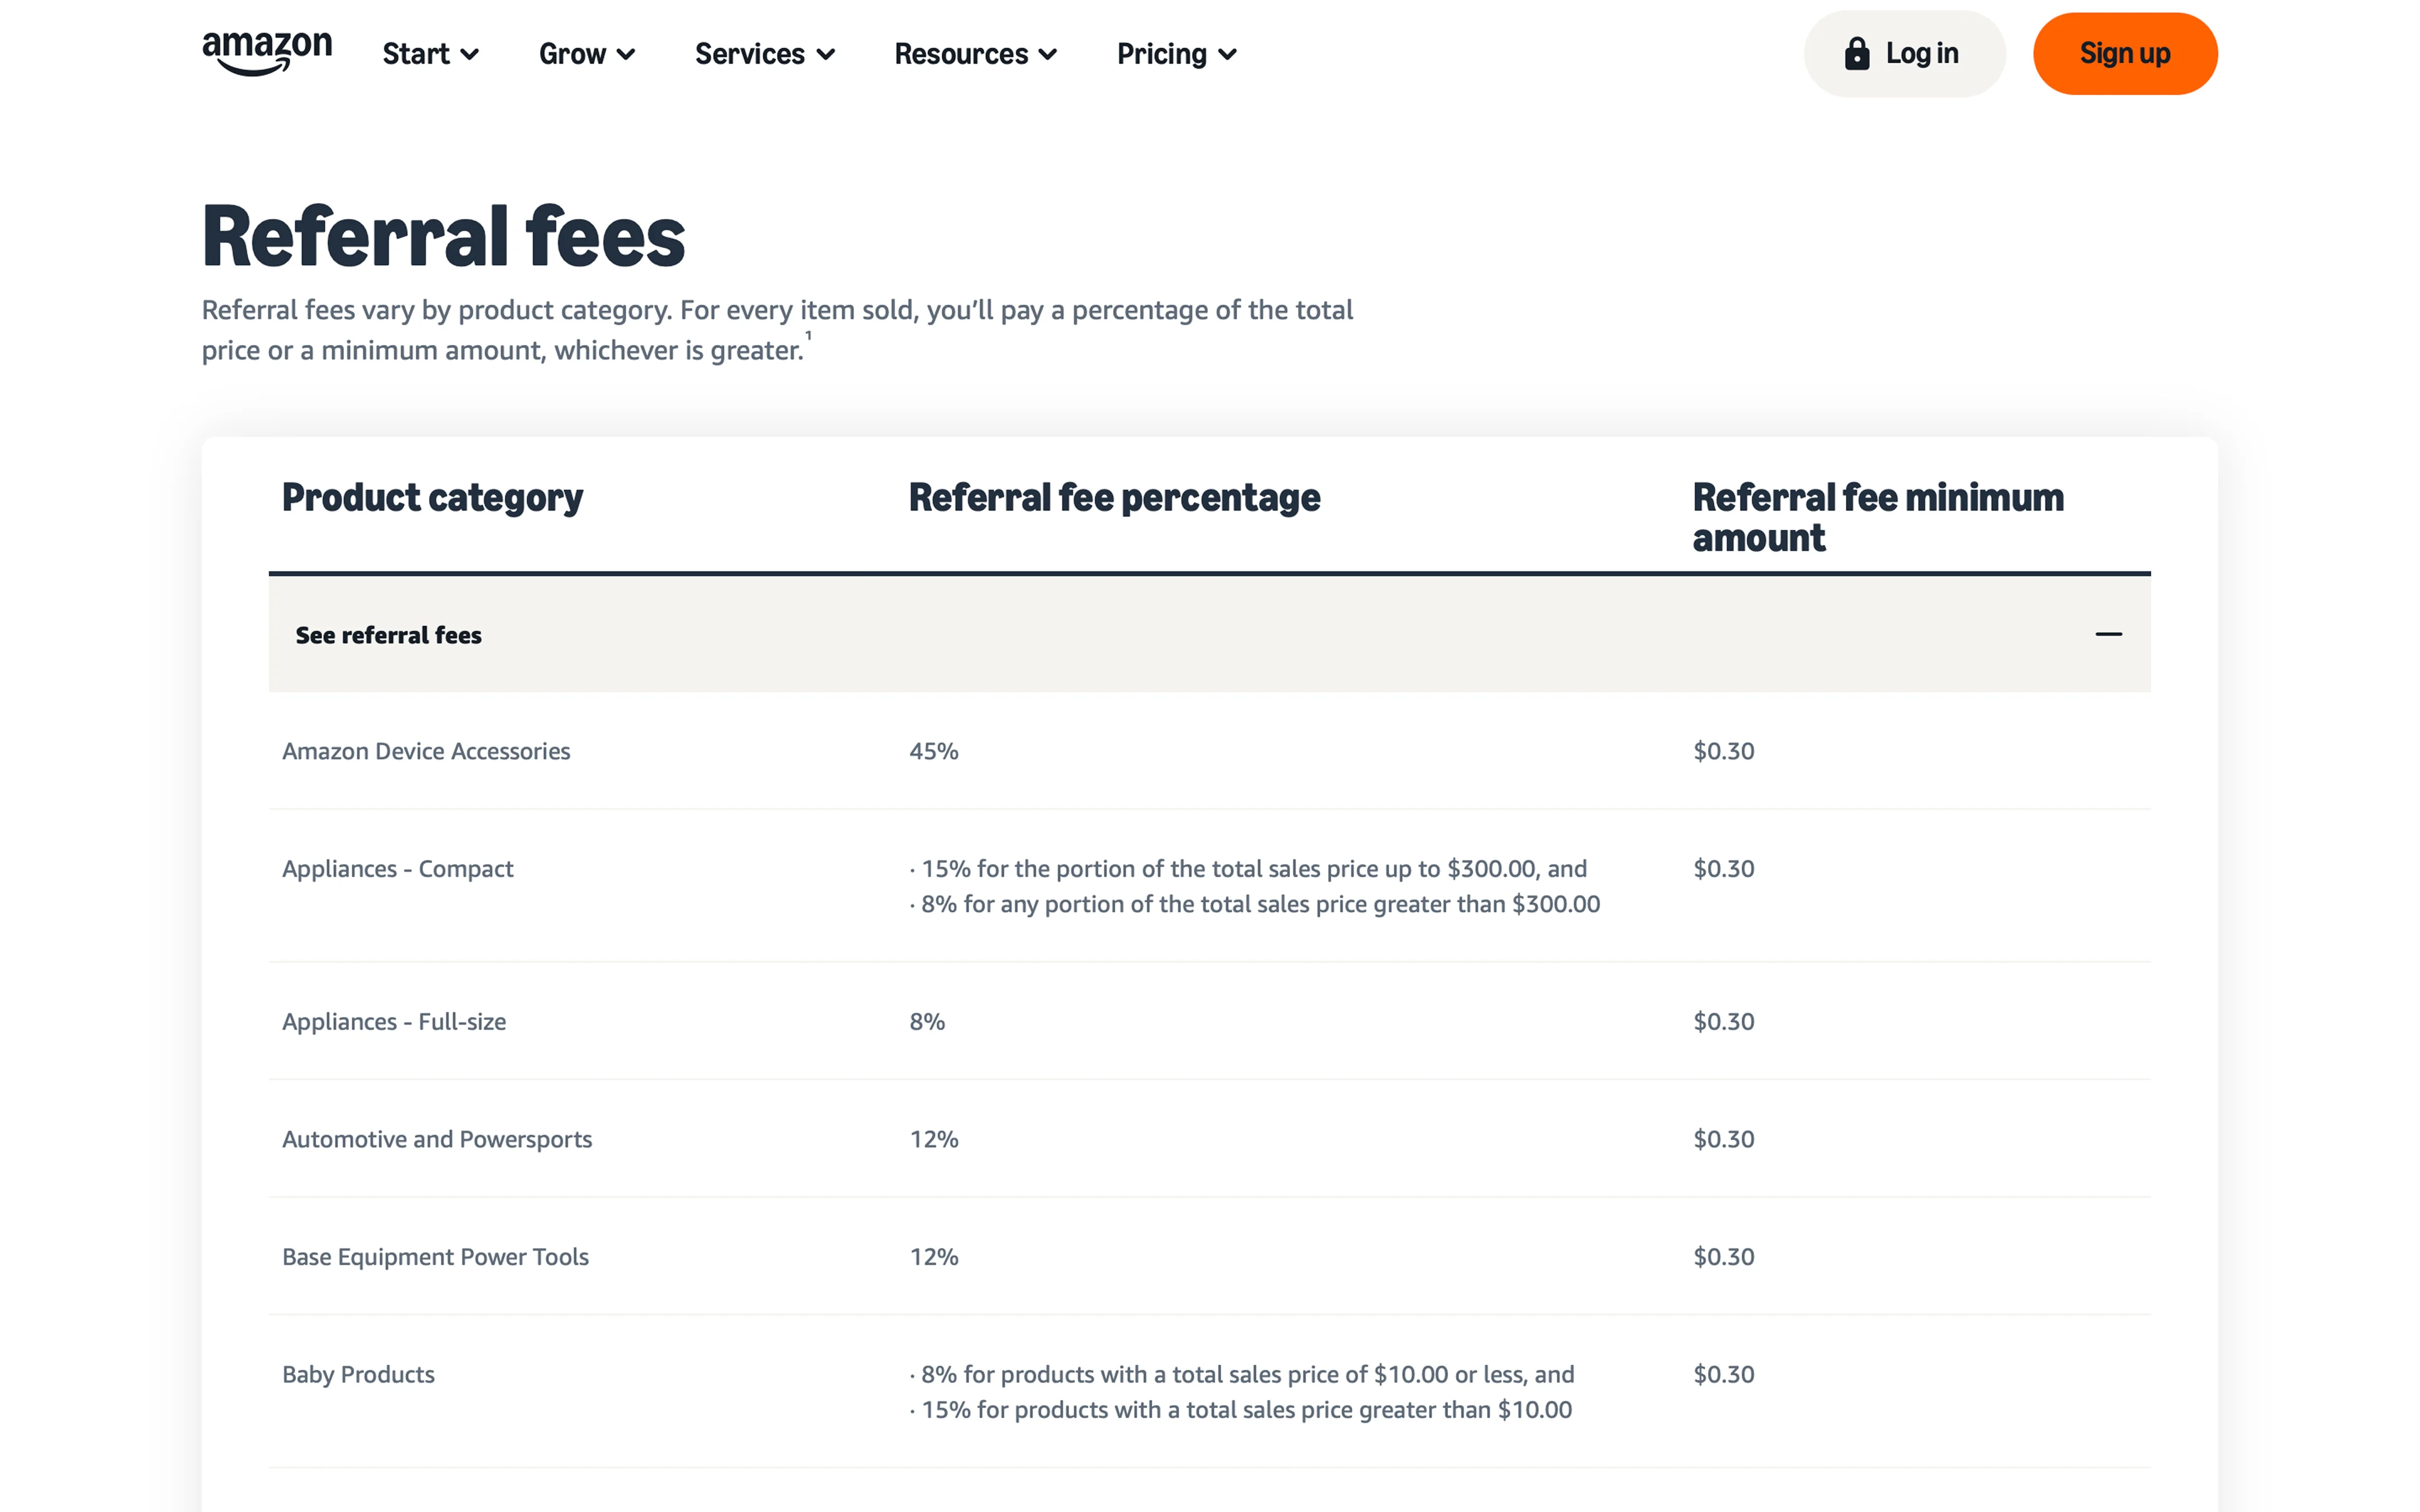Click the chevron next to Pricing
This screenshot has height=1512, width=2420.
point(1227,55)
